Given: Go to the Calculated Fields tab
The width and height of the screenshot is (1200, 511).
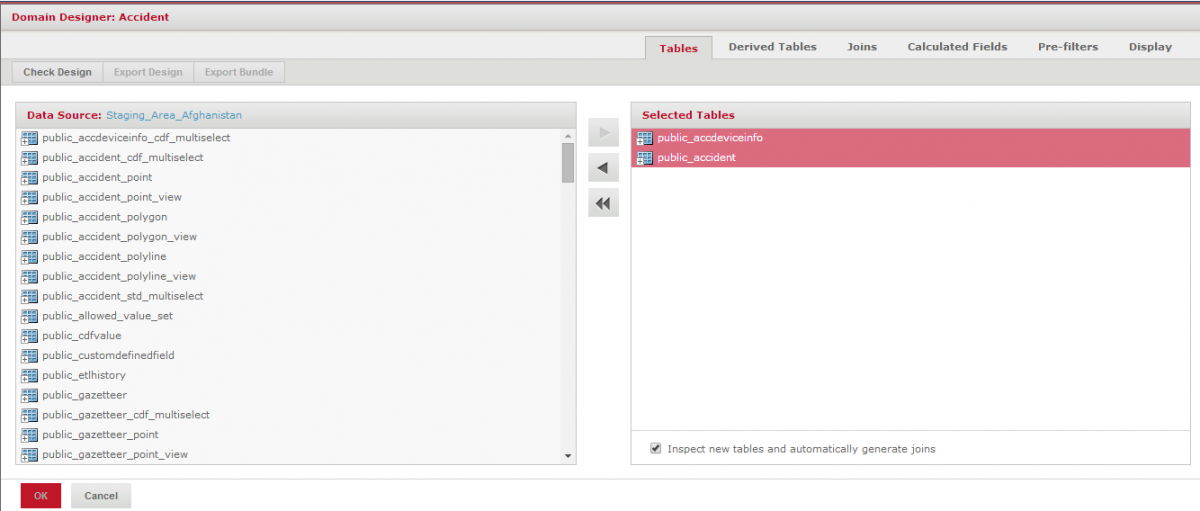Looking at the screenshot, I should point(957,47).
